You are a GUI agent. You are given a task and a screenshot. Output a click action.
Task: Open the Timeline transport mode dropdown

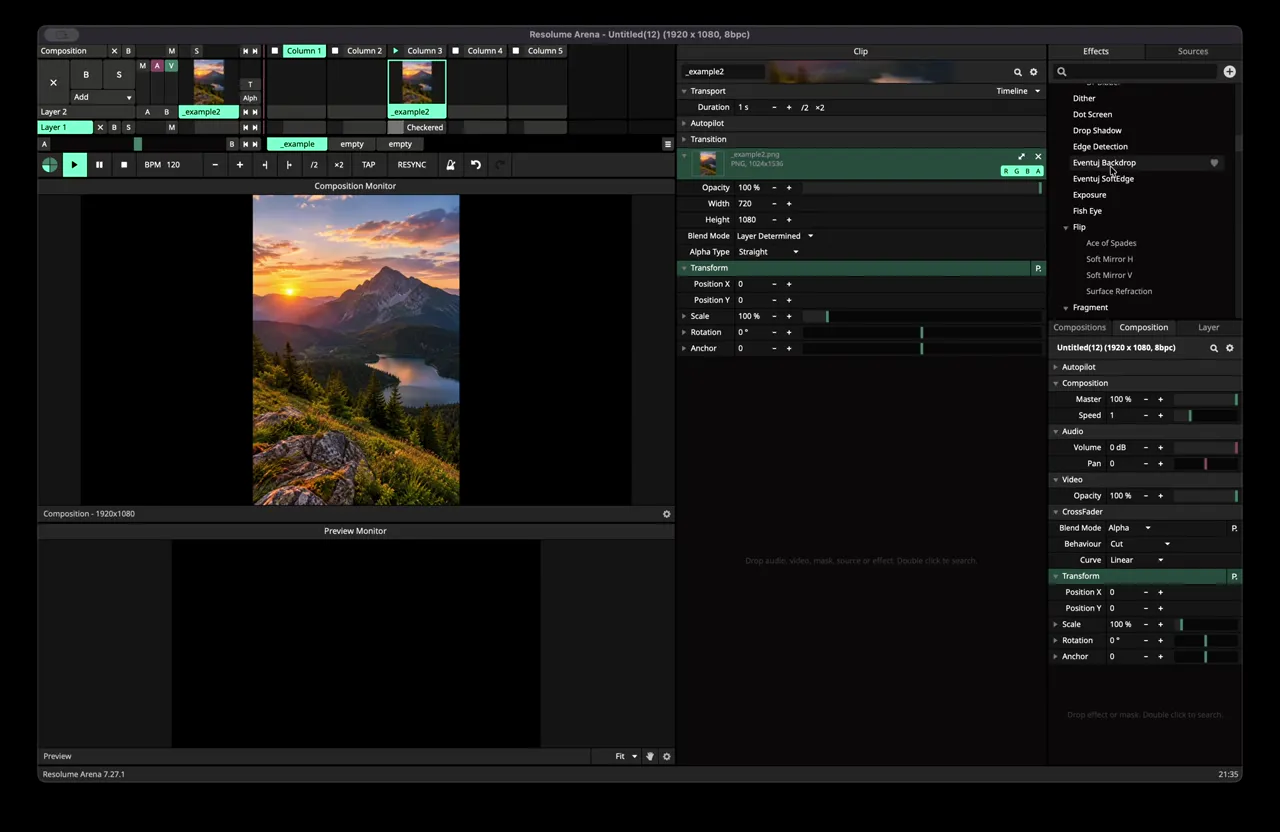[x=1018, y=91]
